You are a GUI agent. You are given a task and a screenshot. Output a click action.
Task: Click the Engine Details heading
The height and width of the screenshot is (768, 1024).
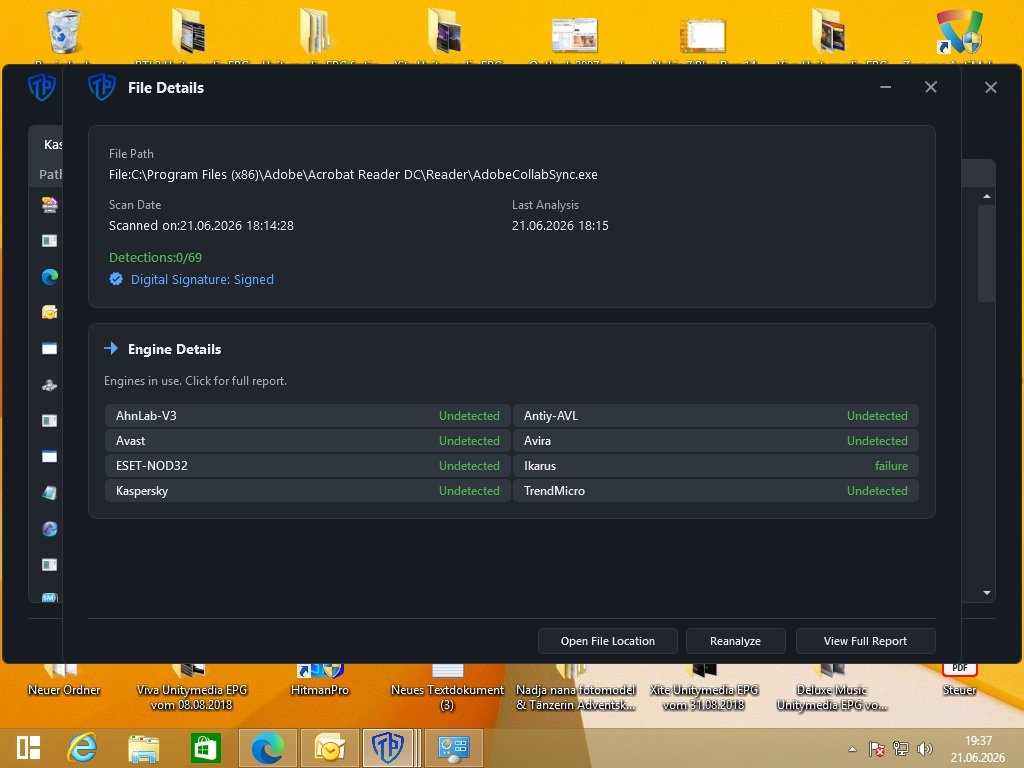174,349
